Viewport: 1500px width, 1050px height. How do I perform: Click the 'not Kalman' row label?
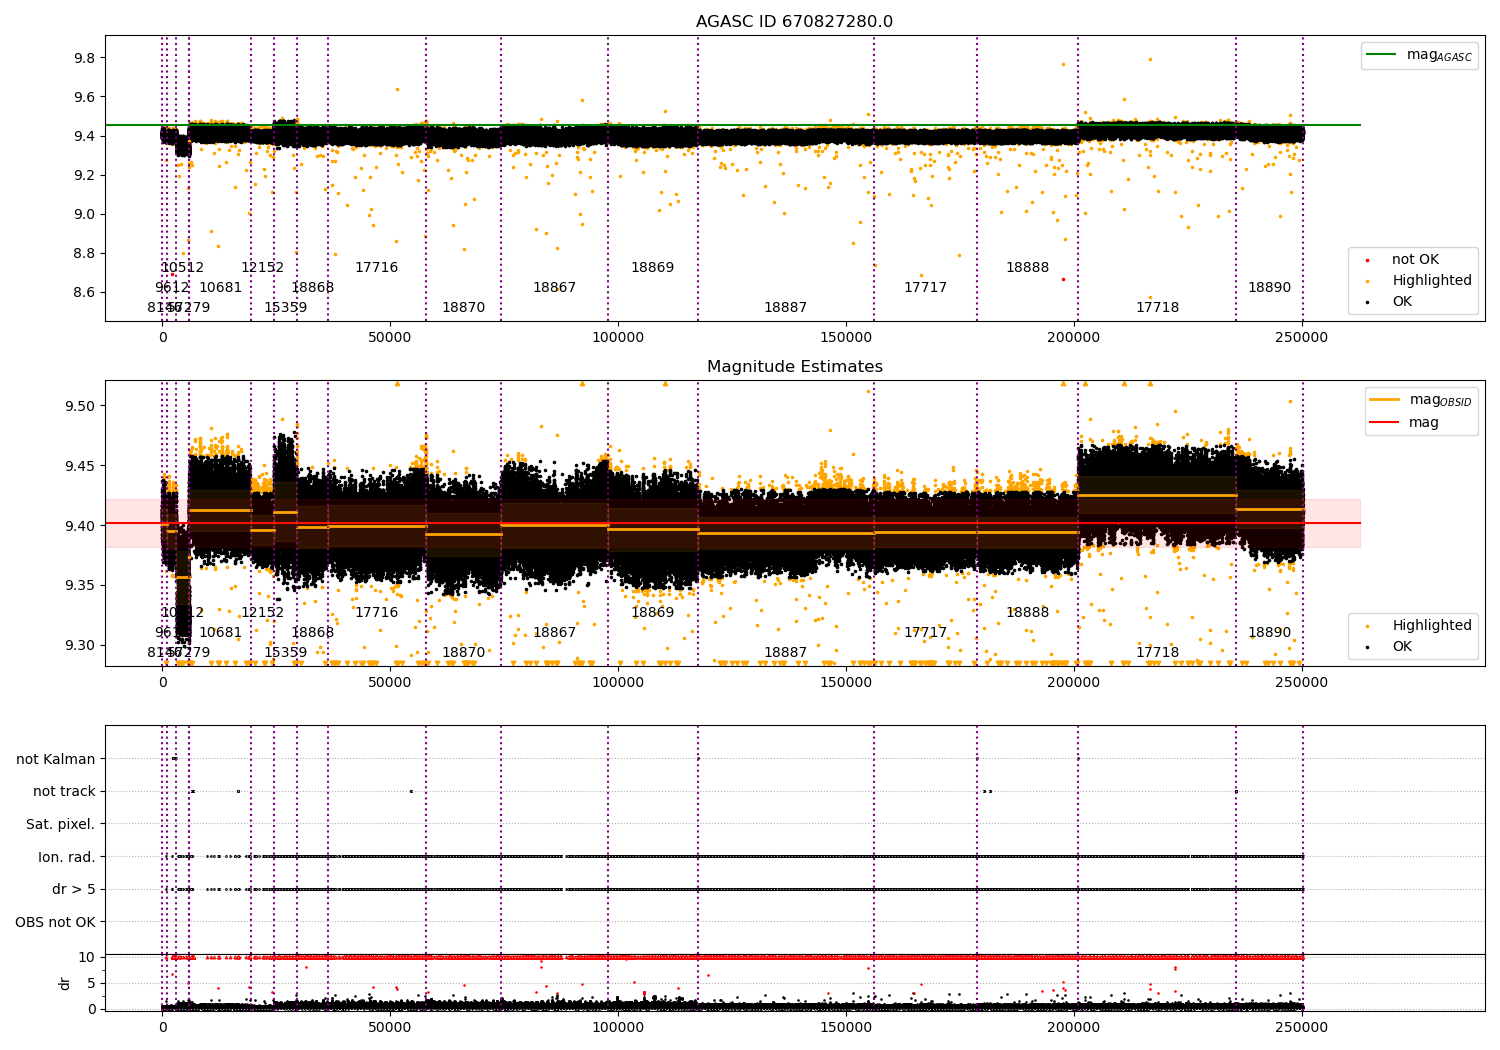tap(56, 760)
